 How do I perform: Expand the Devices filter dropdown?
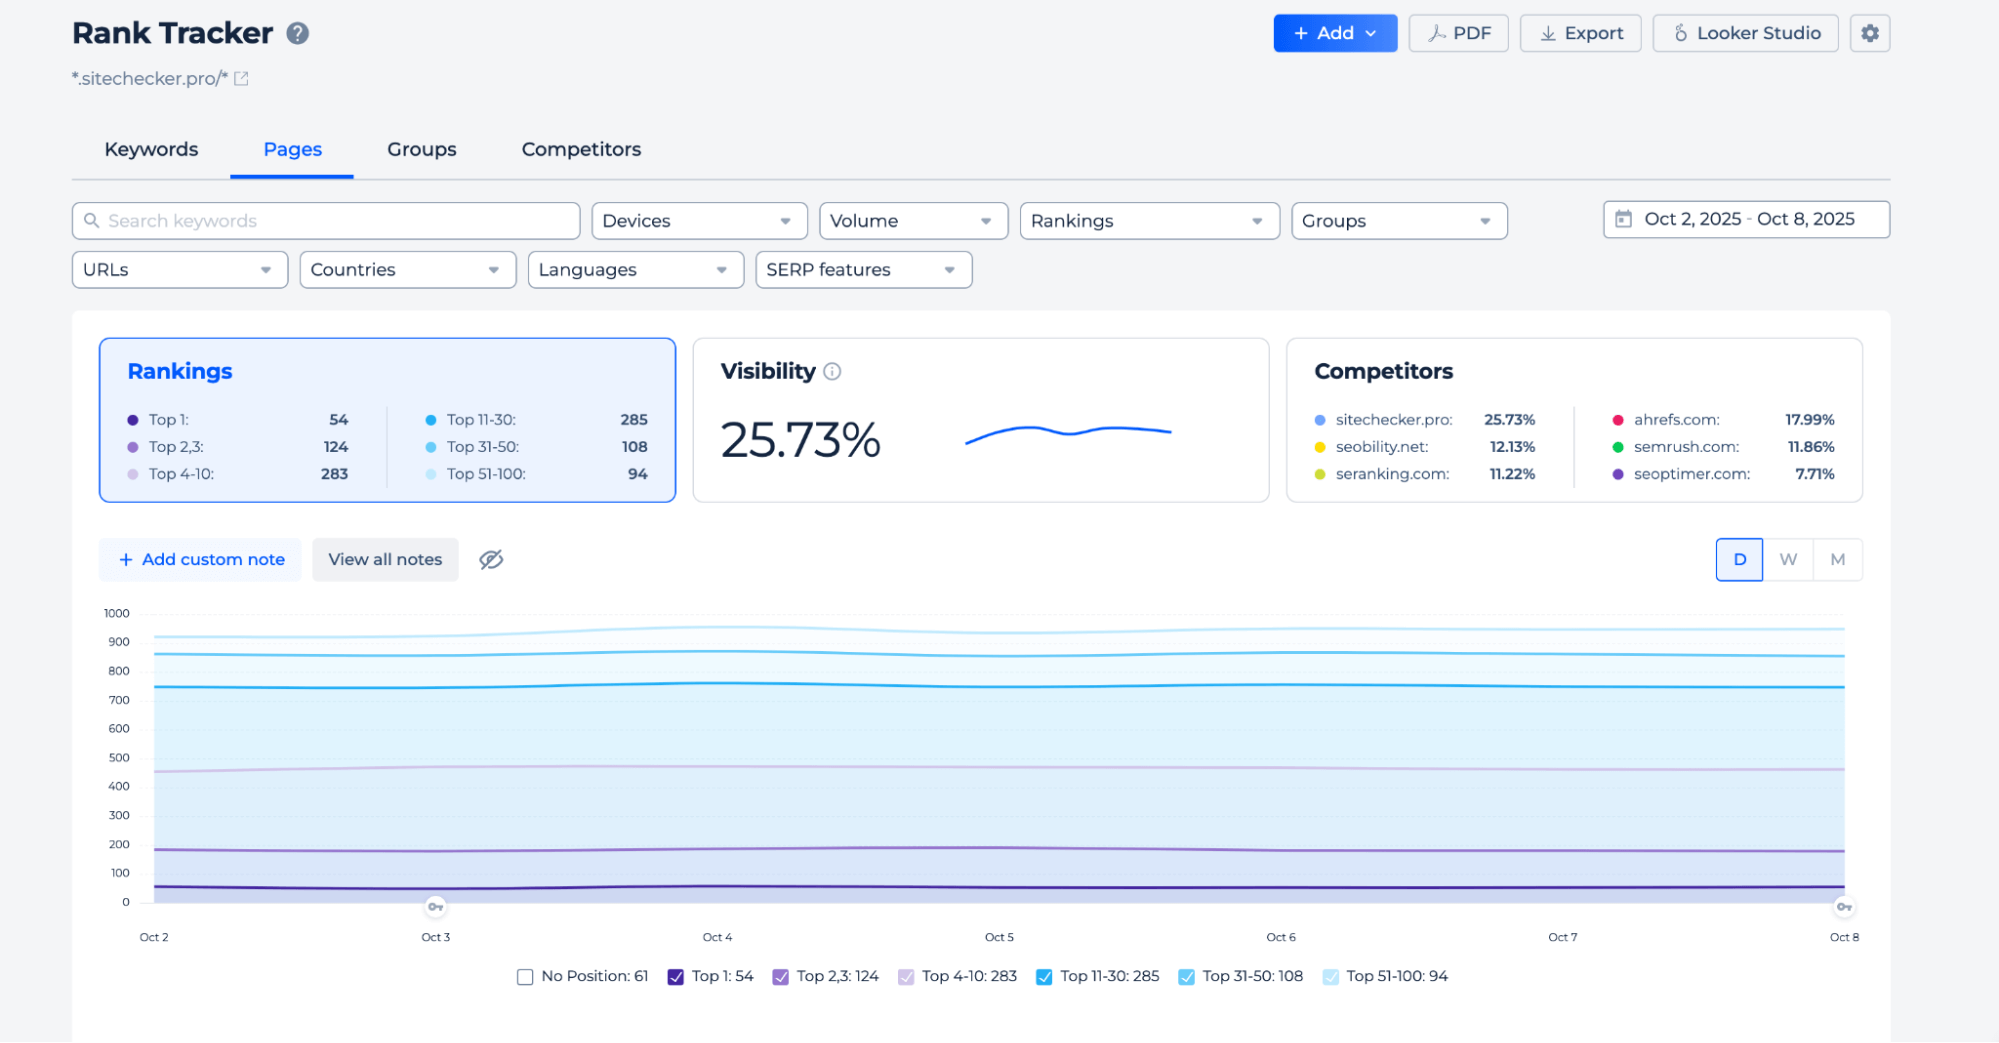click(x=698, y=221)
